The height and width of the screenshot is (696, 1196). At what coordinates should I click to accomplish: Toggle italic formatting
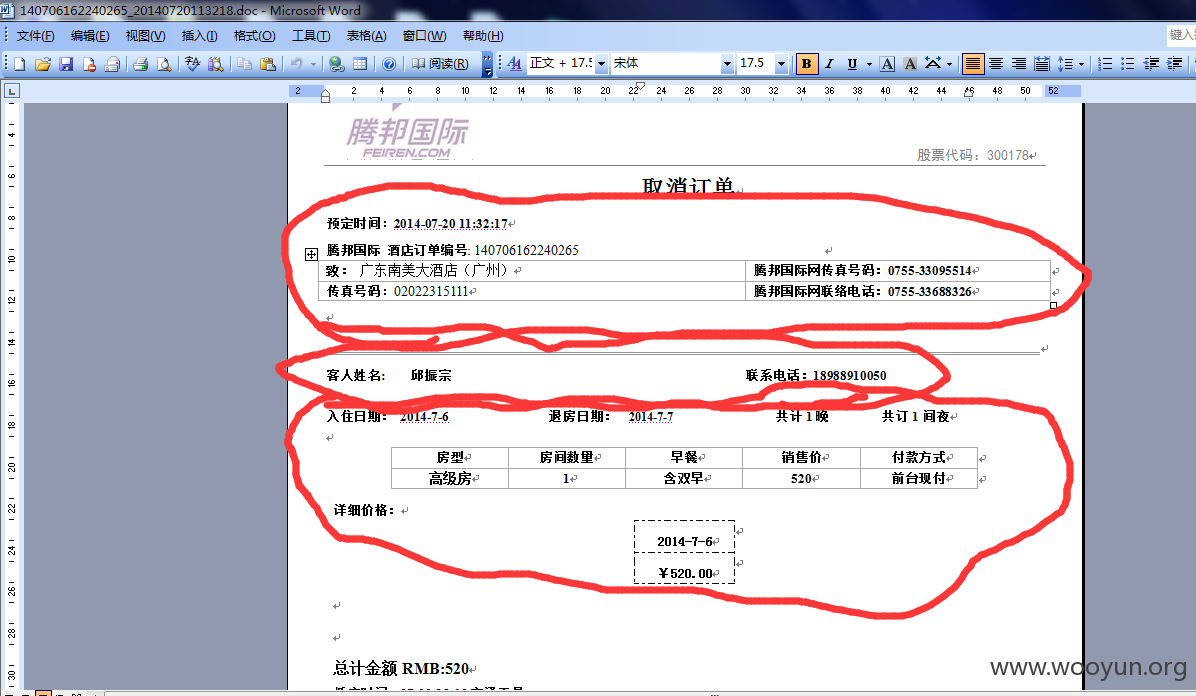pyautogui.click(x=829, y=64)
